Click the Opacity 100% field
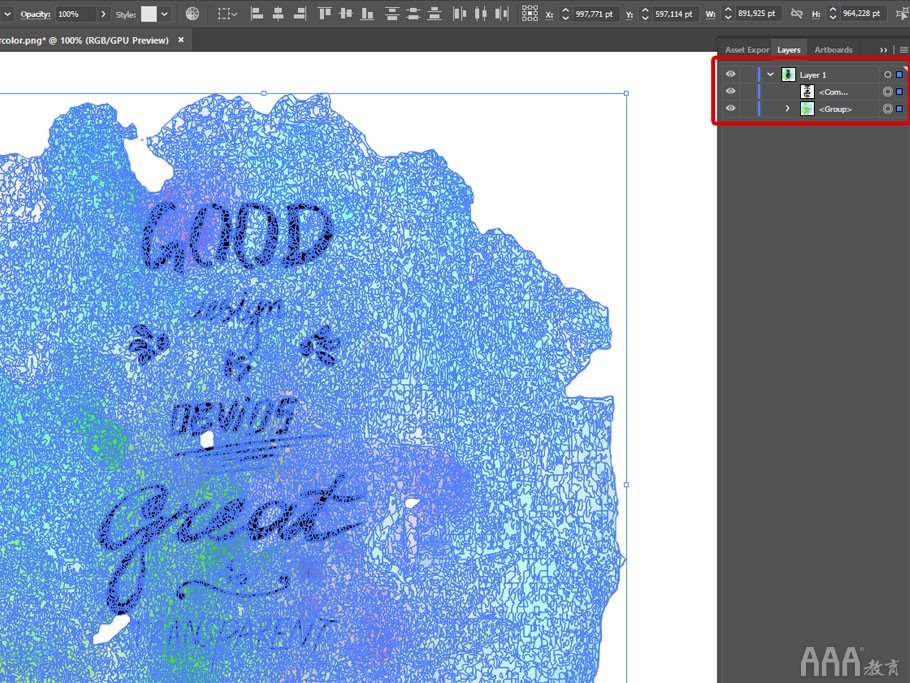The width and height of the screenshot is (910, 683). point(75,14)
